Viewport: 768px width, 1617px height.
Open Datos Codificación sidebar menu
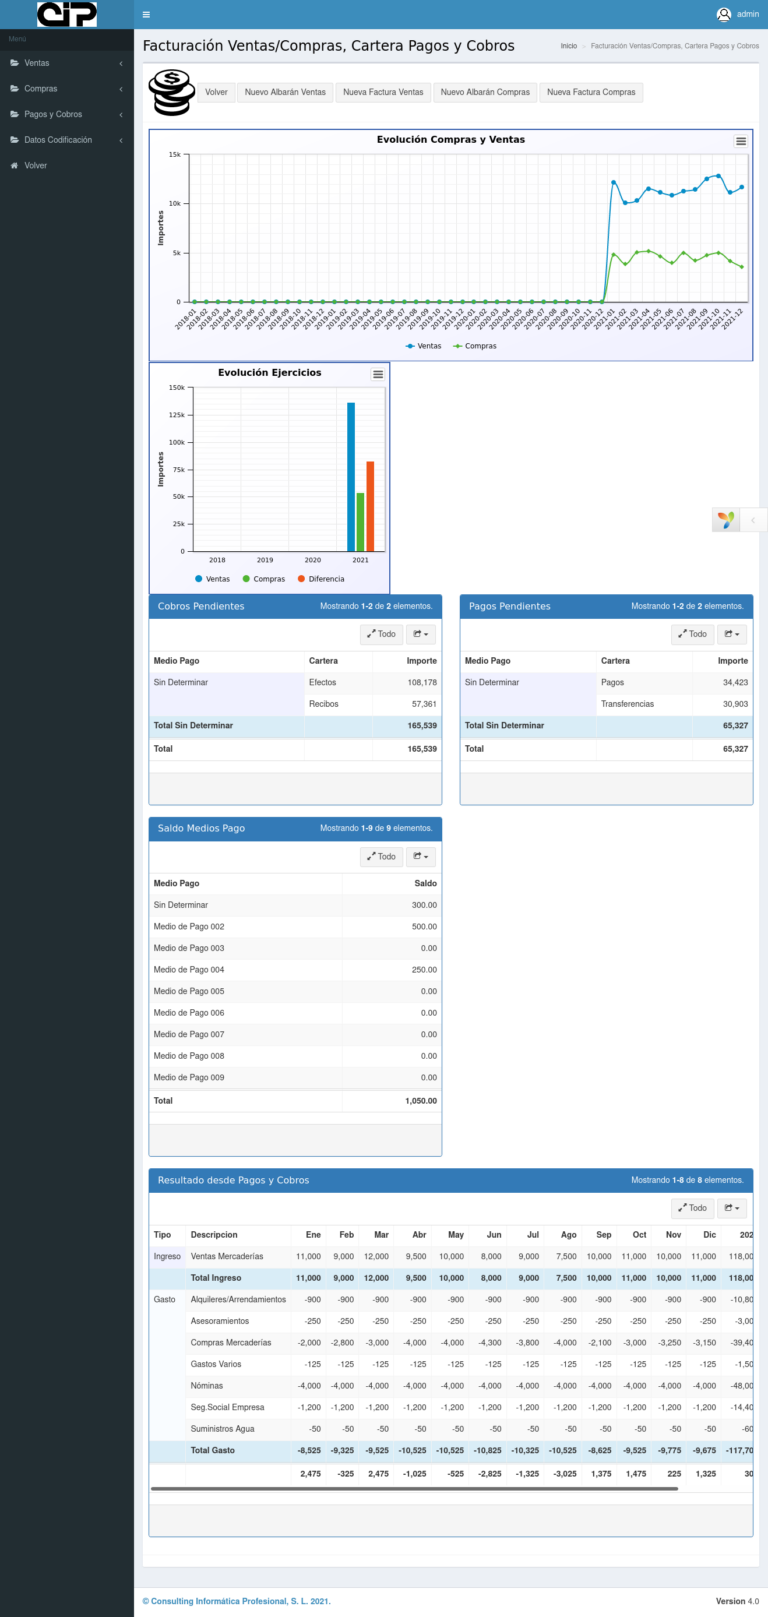[x=66, y=140]
